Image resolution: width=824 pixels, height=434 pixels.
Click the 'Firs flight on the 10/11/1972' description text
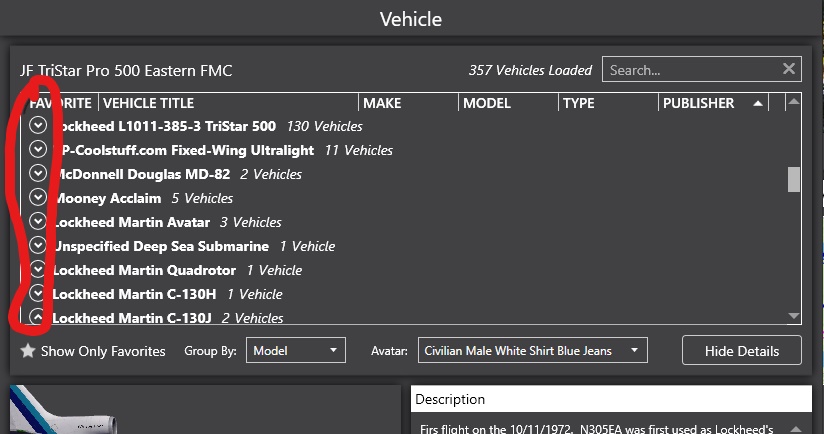(x=496, y=428)
